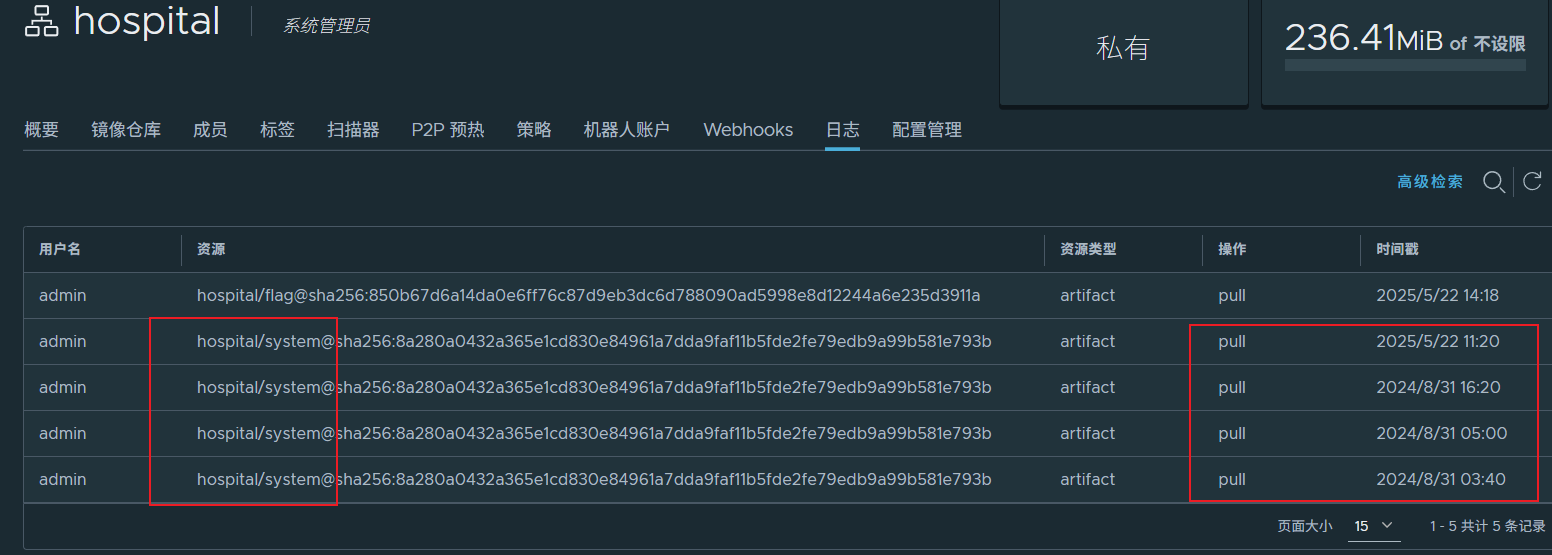
Task: Open the Webhooks tab
Action: pos(748,130)
